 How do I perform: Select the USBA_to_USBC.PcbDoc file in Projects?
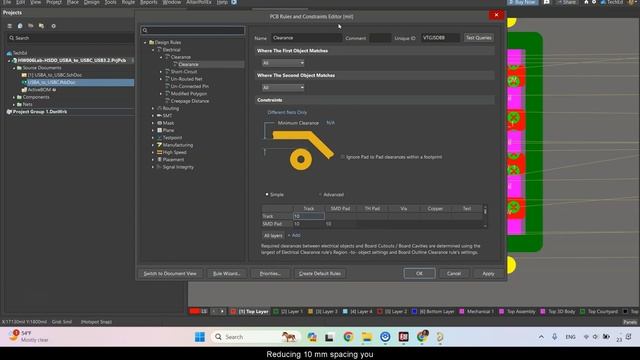51,82
